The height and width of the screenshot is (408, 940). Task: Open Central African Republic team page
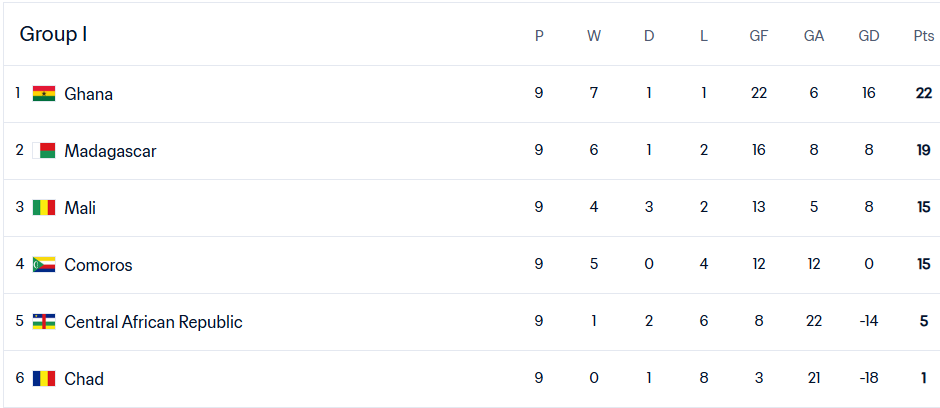coord(153,322)
